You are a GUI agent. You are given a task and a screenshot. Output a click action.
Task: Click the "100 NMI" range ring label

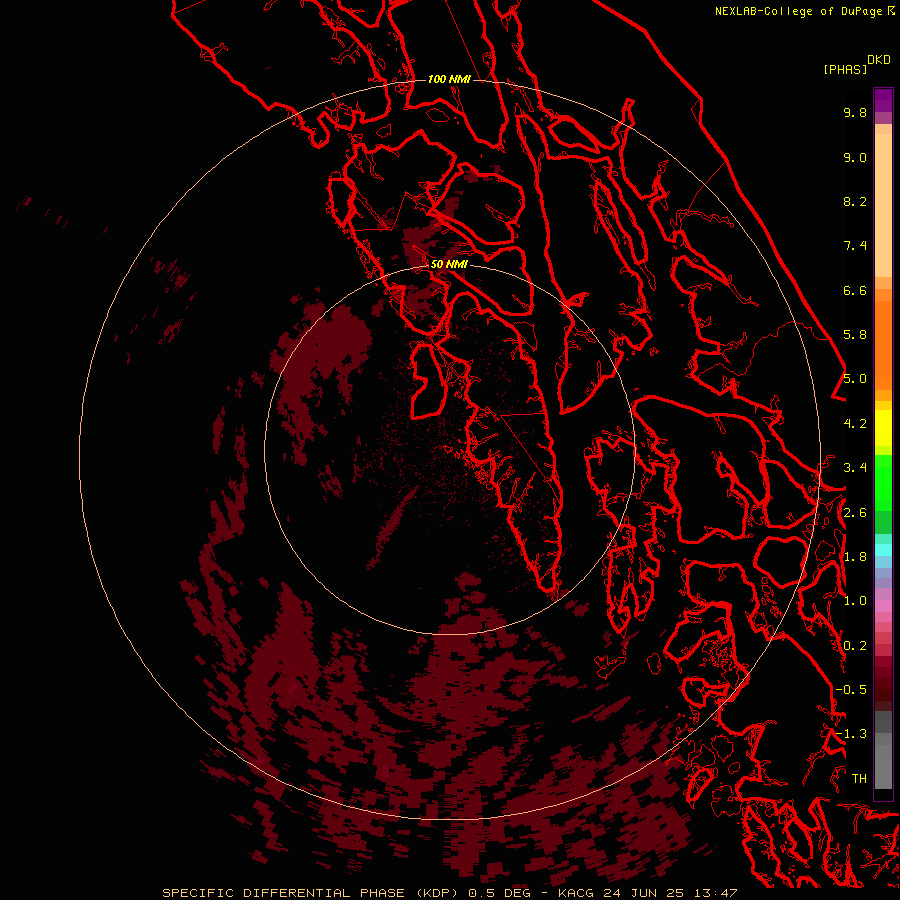tap(449, 79)
